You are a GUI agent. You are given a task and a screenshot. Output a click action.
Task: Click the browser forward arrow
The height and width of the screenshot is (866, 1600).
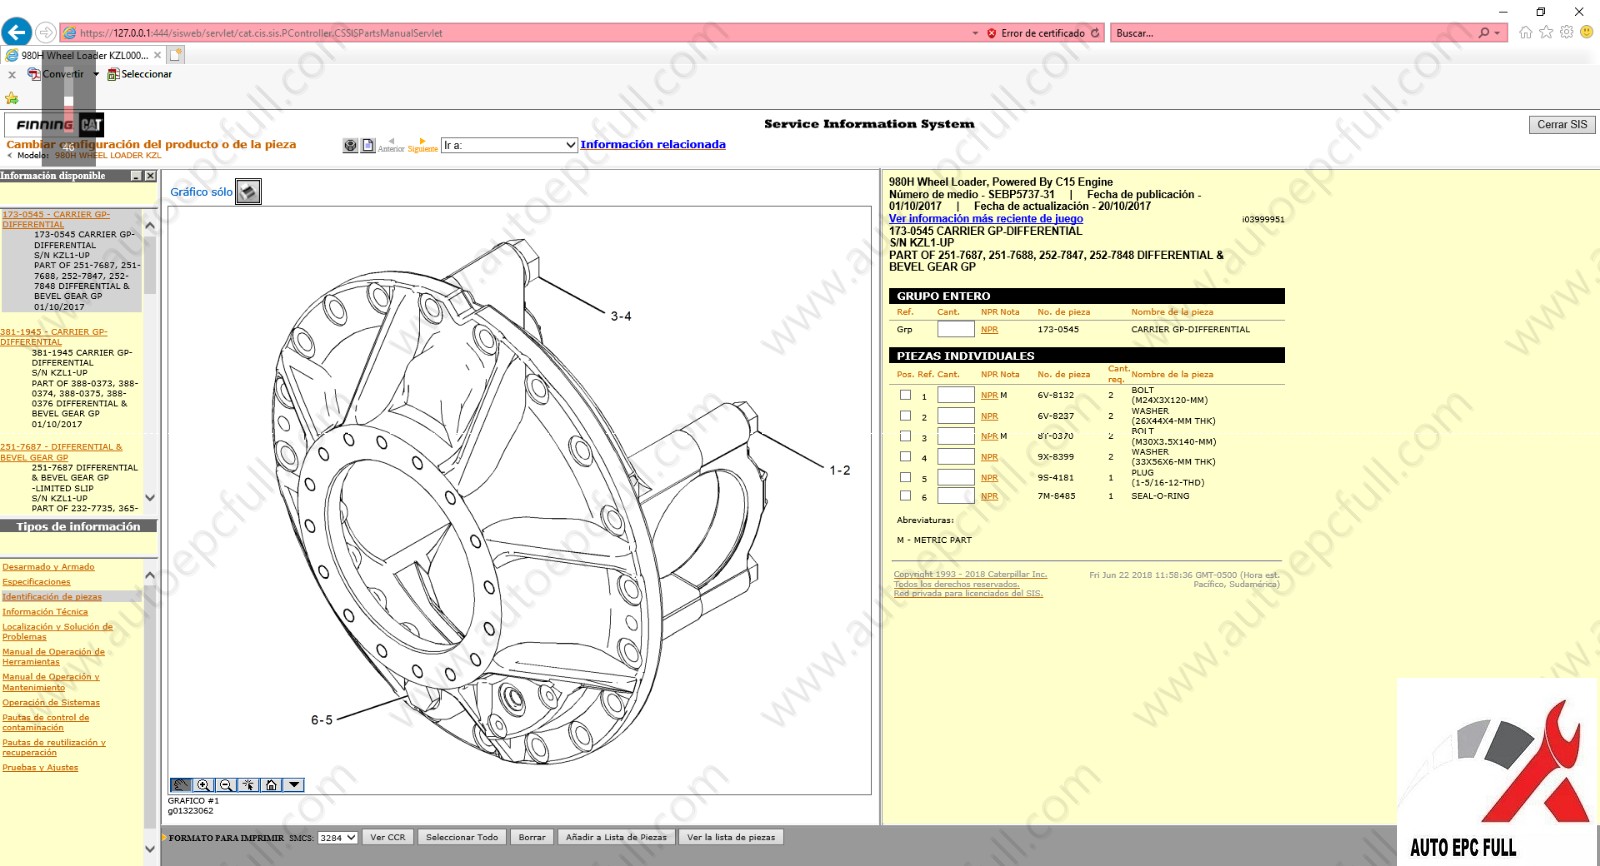click(46, 33)
